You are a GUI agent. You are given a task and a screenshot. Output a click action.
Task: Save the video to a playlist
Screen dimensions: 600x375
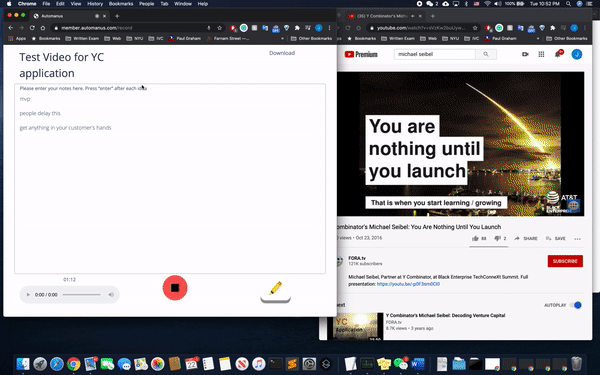coord(556,238)
